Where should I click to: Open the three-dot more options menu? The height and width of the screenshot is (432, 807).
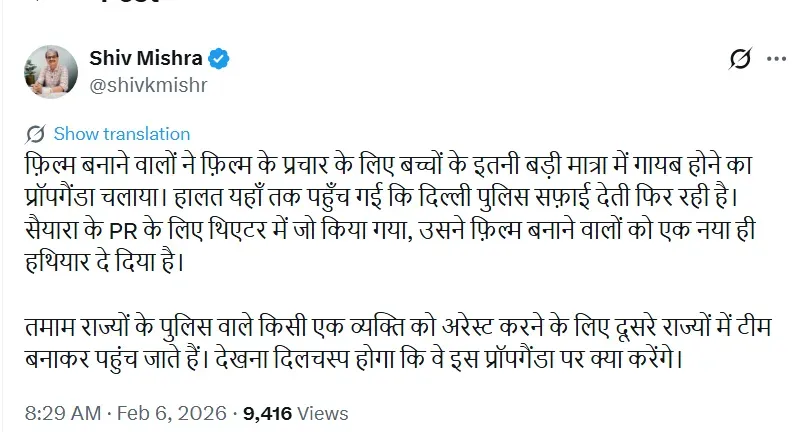(x=776, y=60)
